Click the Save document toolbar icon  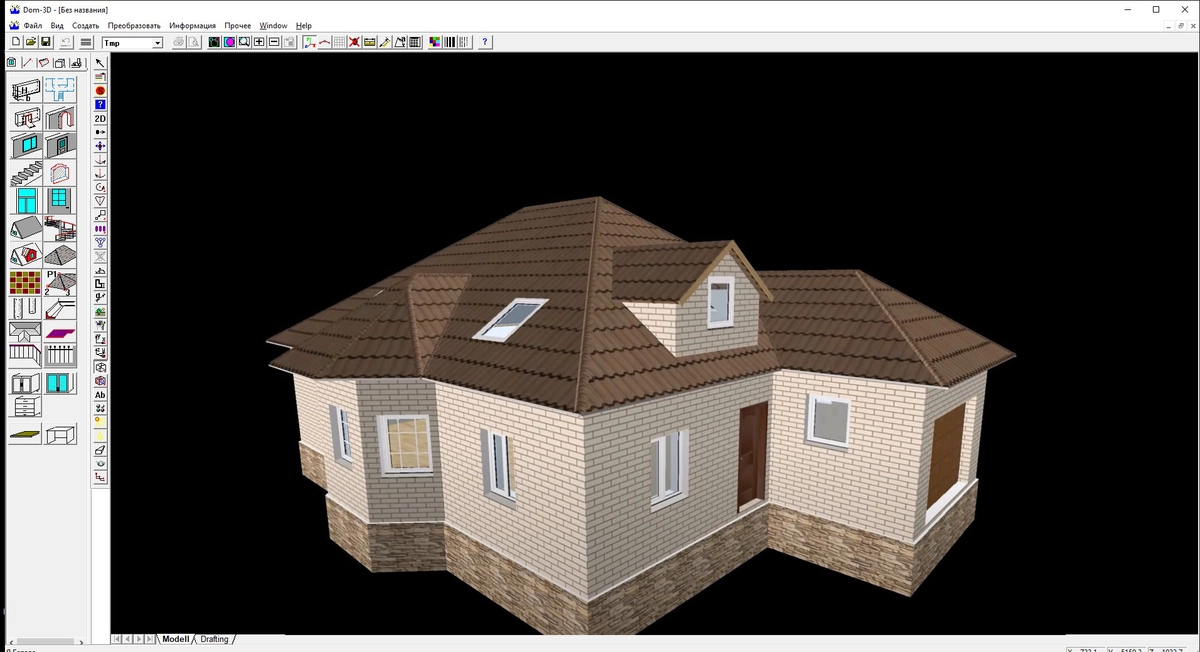click(x=47, y=41)
